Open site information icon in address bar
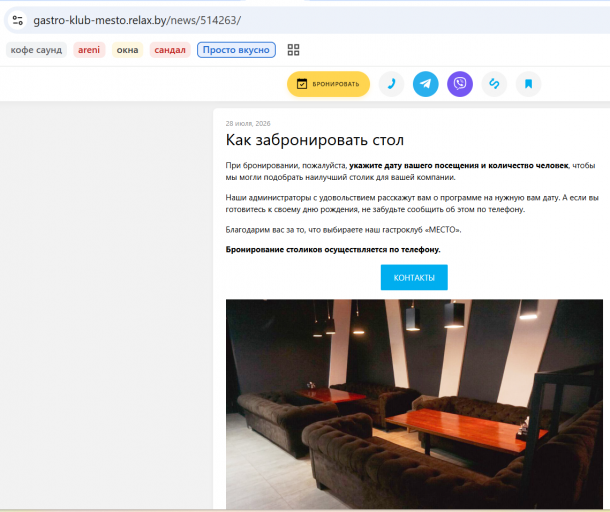610x512 pixels. point(18,20)
